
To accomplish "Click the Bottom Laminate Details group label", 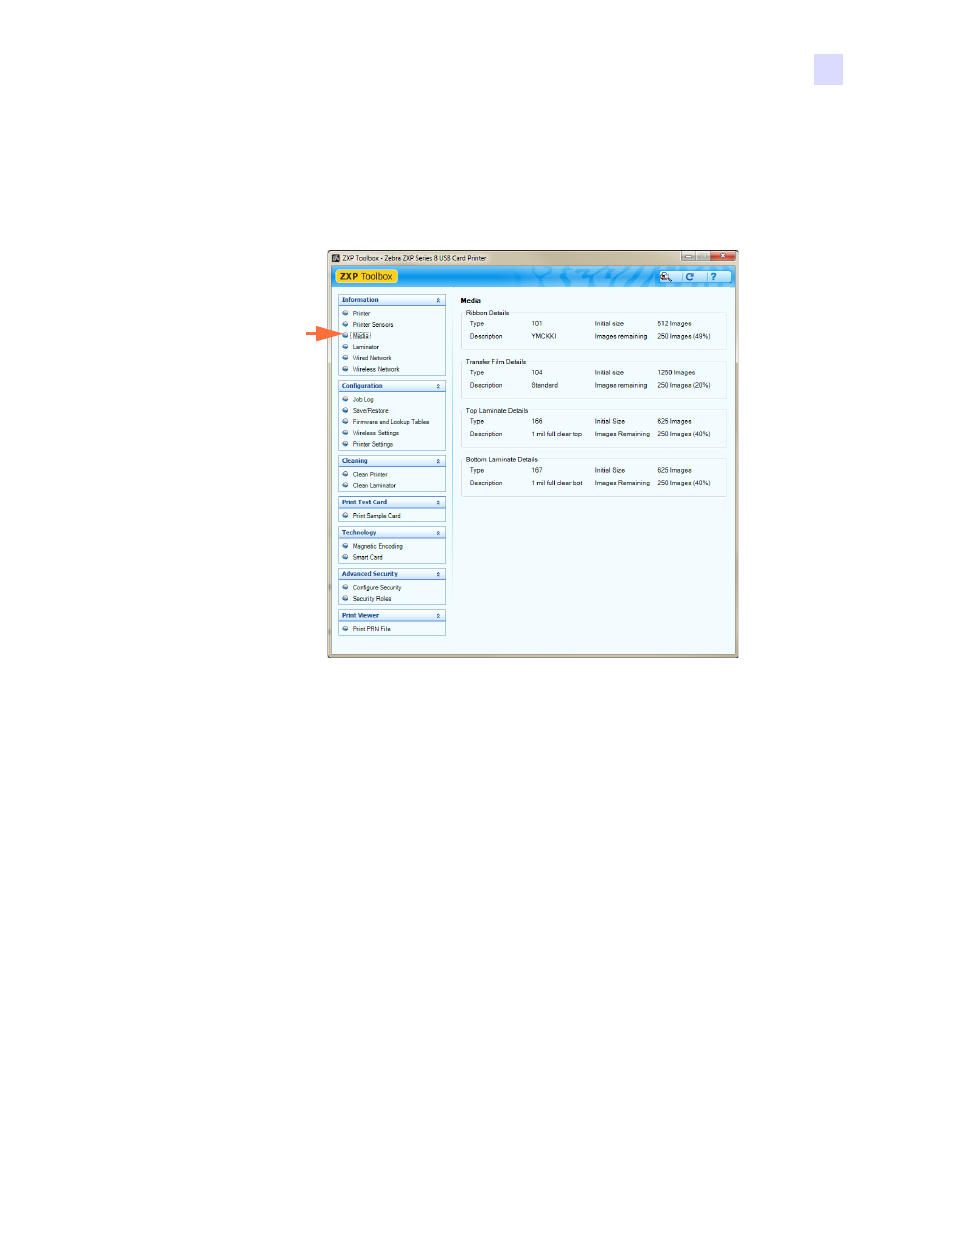I will (502, 460).
